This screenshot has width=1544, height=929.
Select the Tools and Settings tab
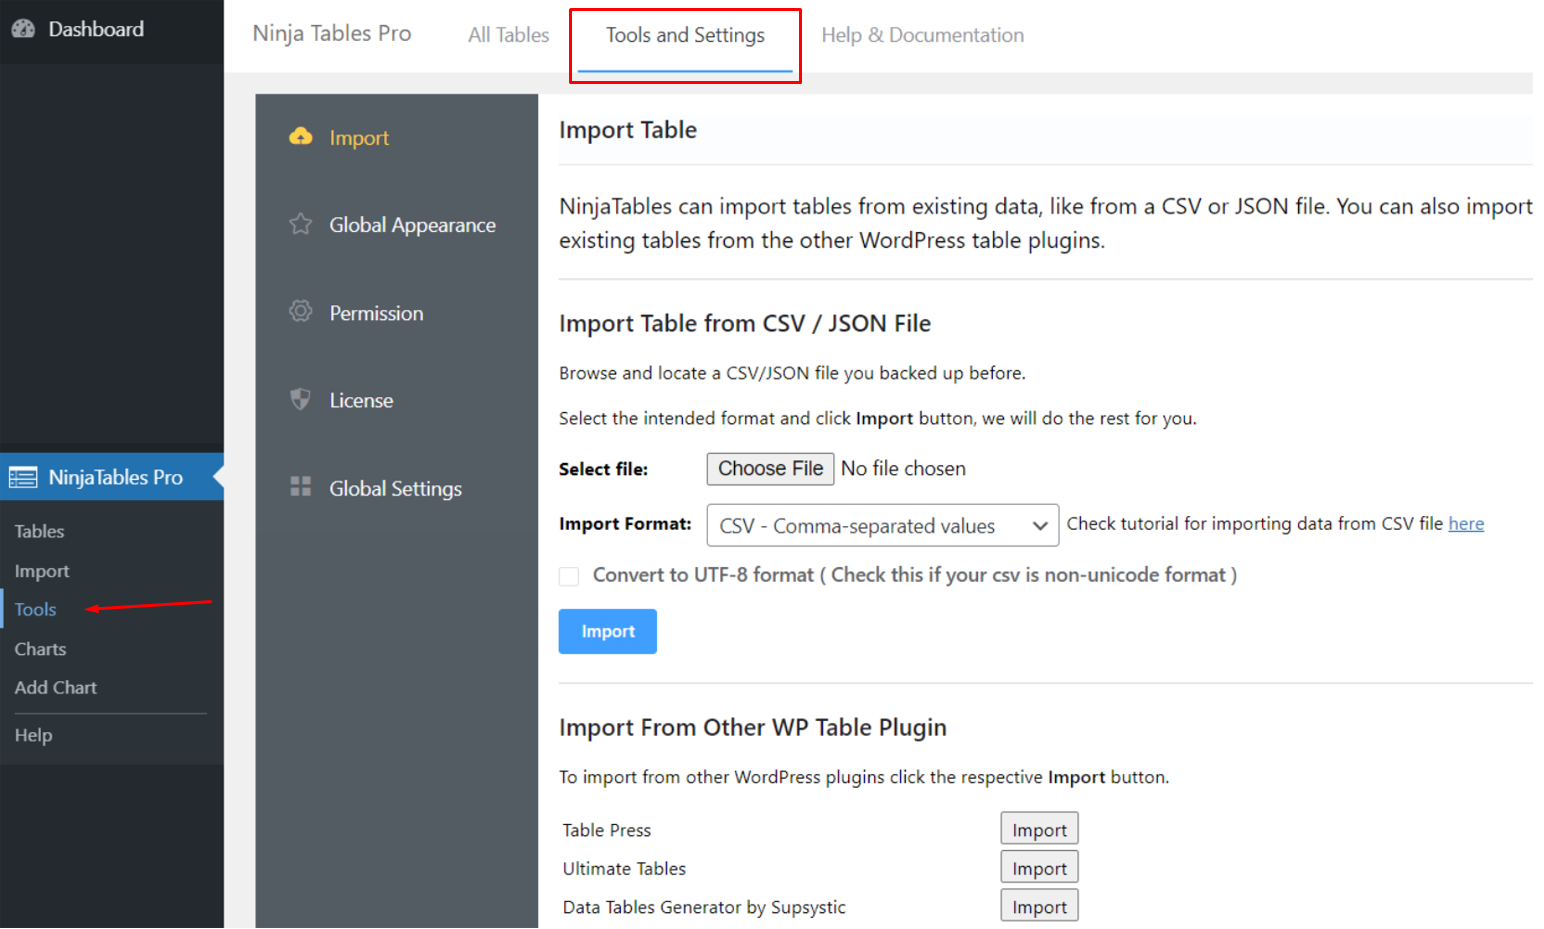pyautogui.click(x=685, y=35)
